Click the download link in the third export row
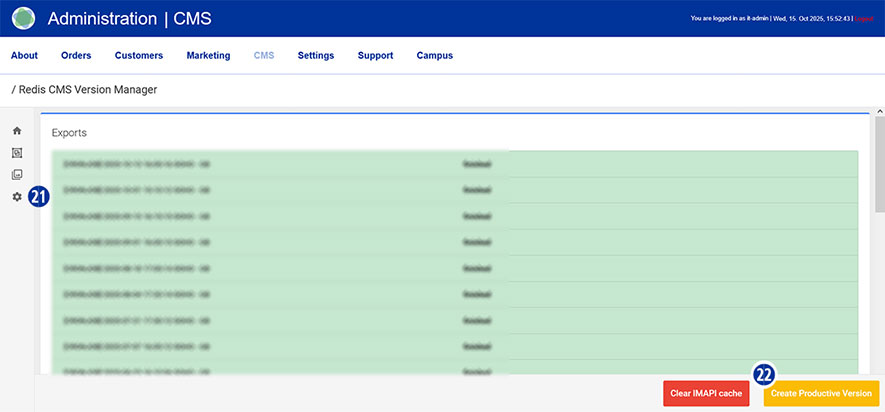This screenshot has width=885, height=412. click(477, 215)
